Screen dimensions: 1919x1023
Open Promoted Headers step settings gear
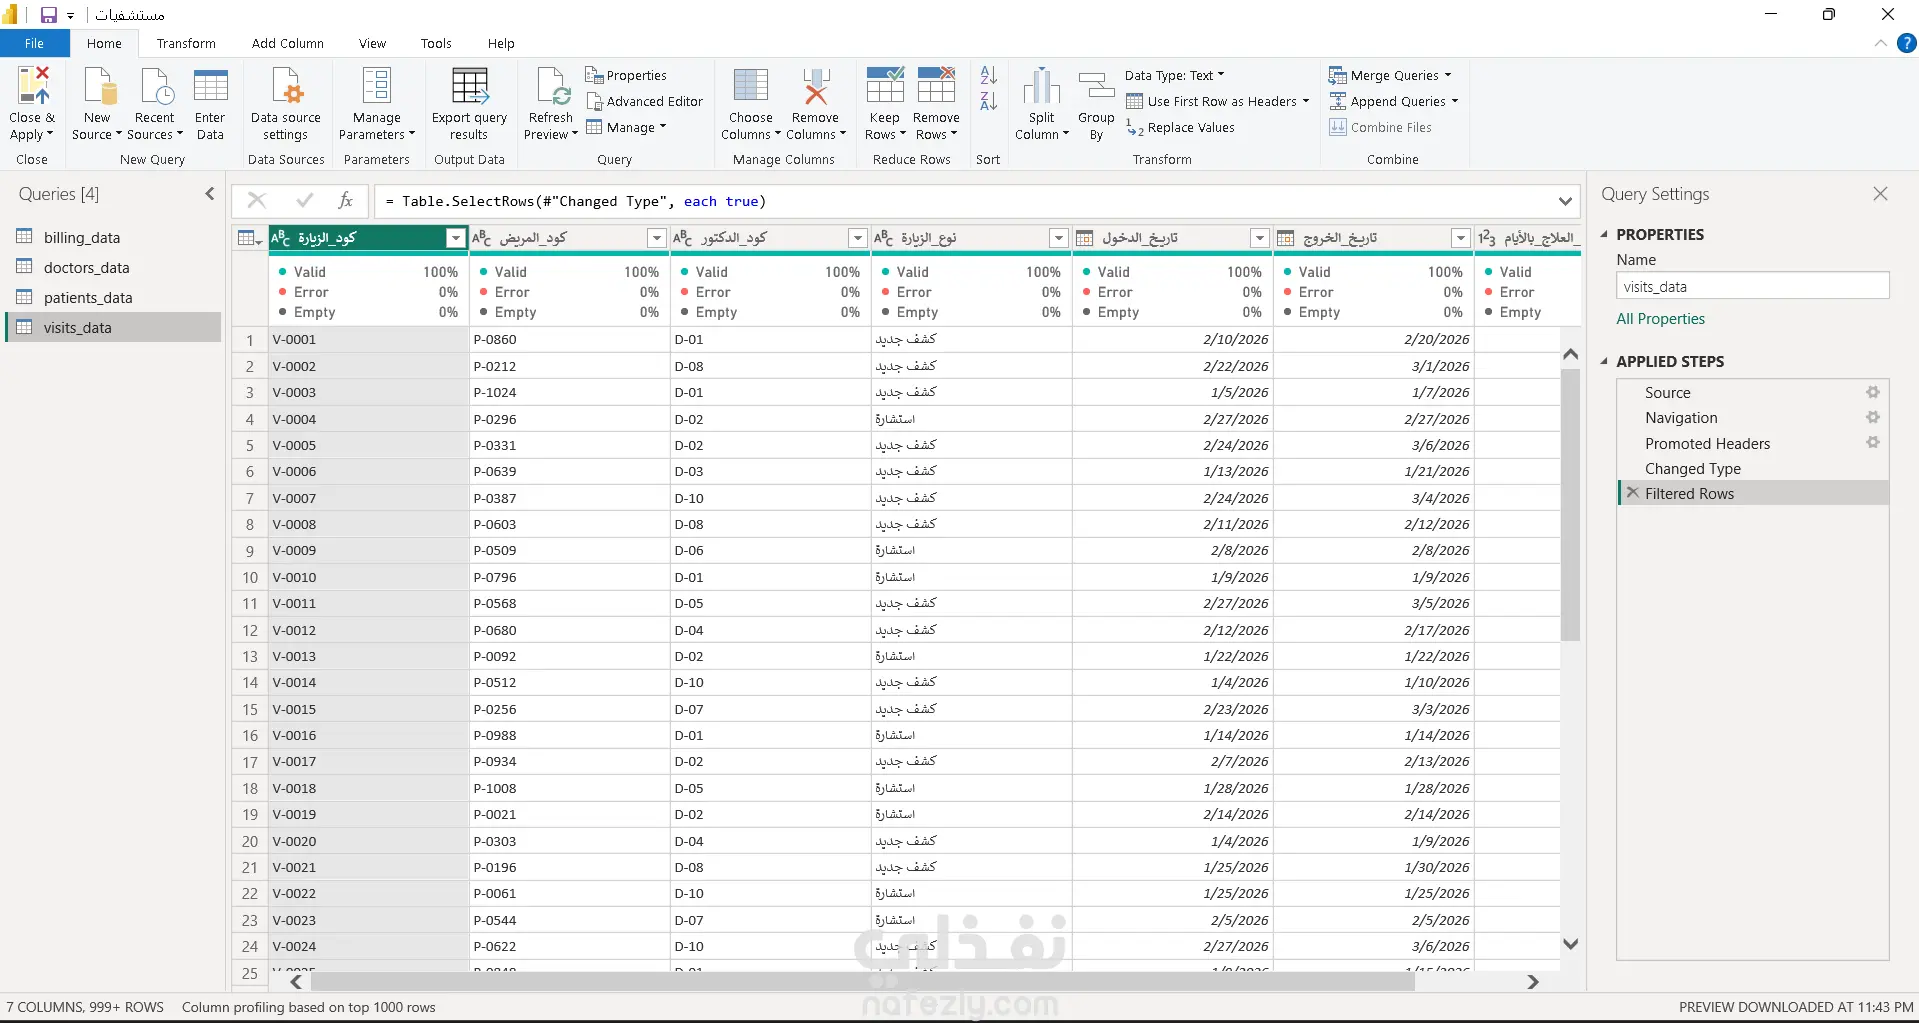[1873, 442]
